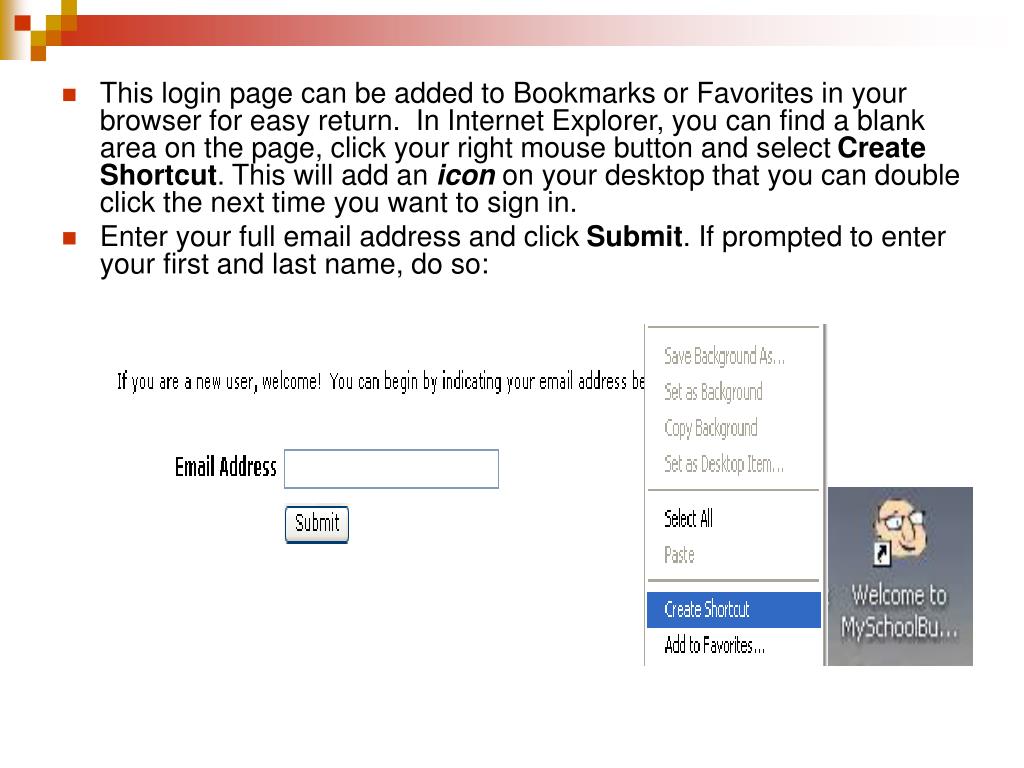Click the first red square bullet point
Image resolution: width=1024 pixels, height=768 pixels.
tap(69, 95)
